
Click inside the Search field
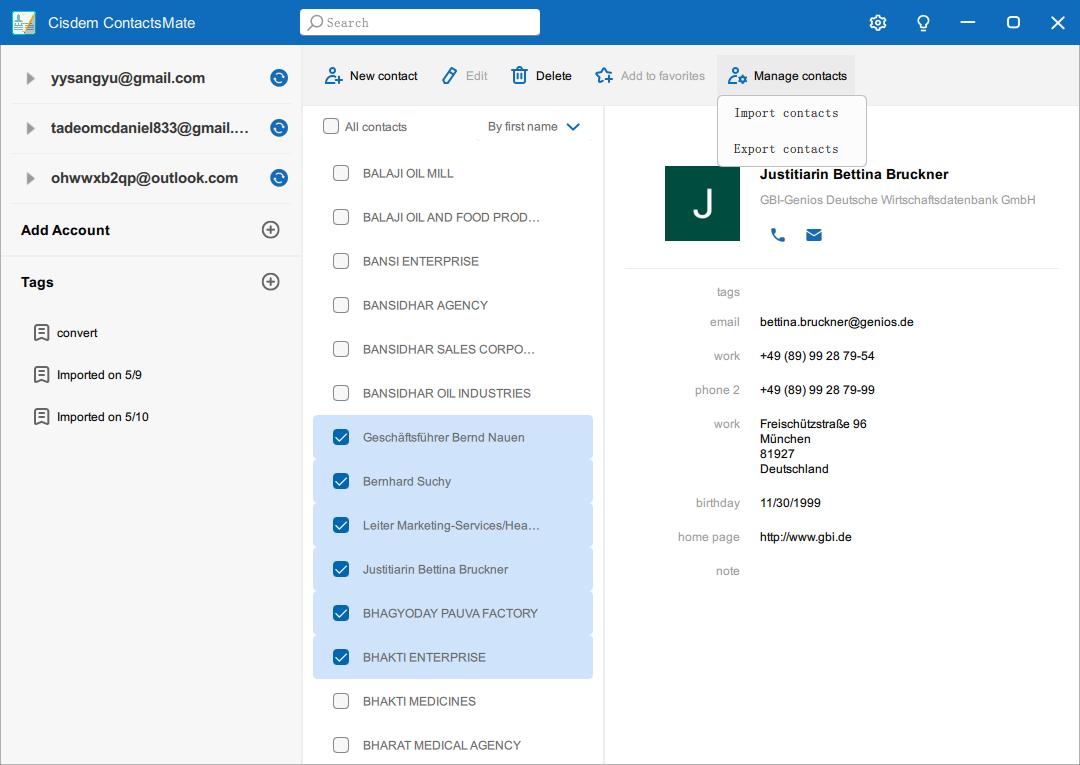(x=420, y=22)
